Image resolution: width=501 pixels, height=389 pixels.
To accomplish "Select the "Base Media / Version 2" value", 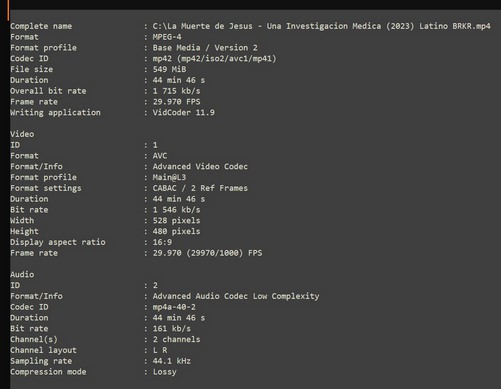I will tap(205, 48).
